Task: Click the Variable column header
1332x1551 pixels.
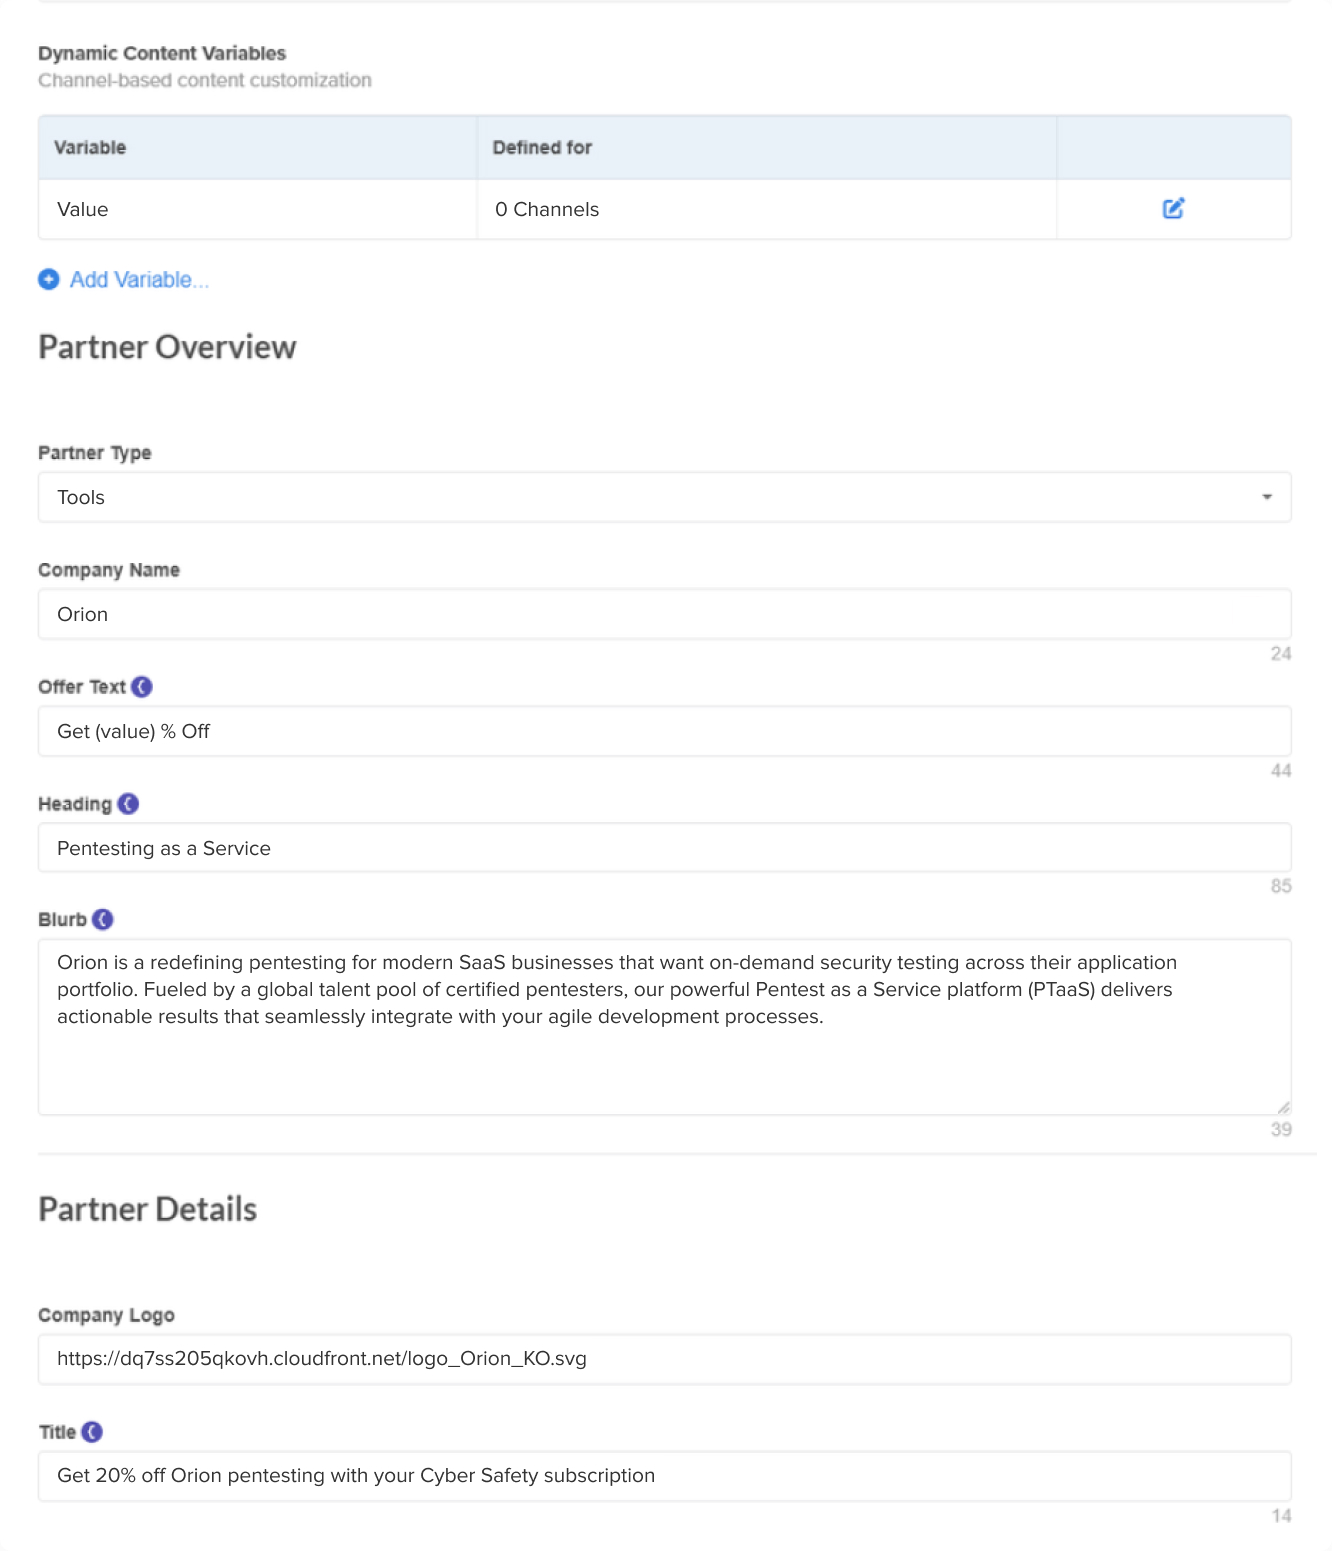Action: point(90,147)
